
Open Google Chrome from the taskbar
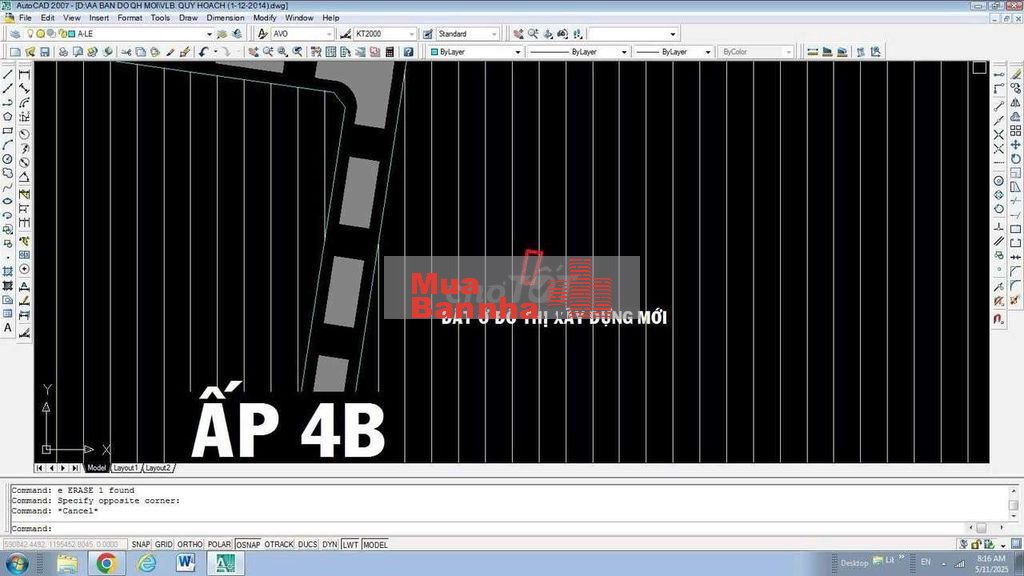tap(106, 563)
